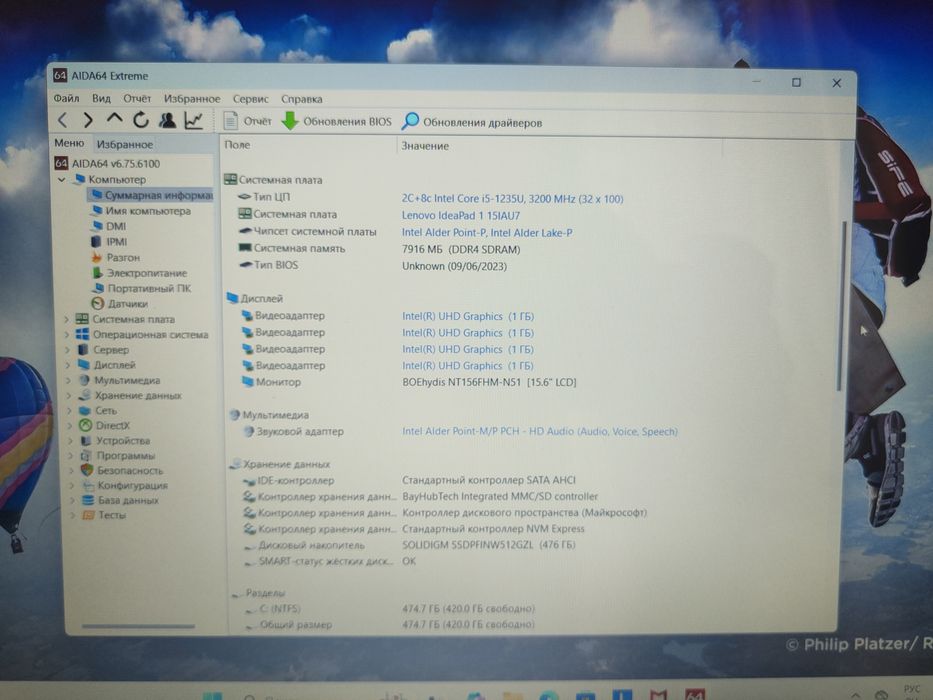Click the База данных icon
This screenshot has width=933, height=700.
(x=88, y=500)
